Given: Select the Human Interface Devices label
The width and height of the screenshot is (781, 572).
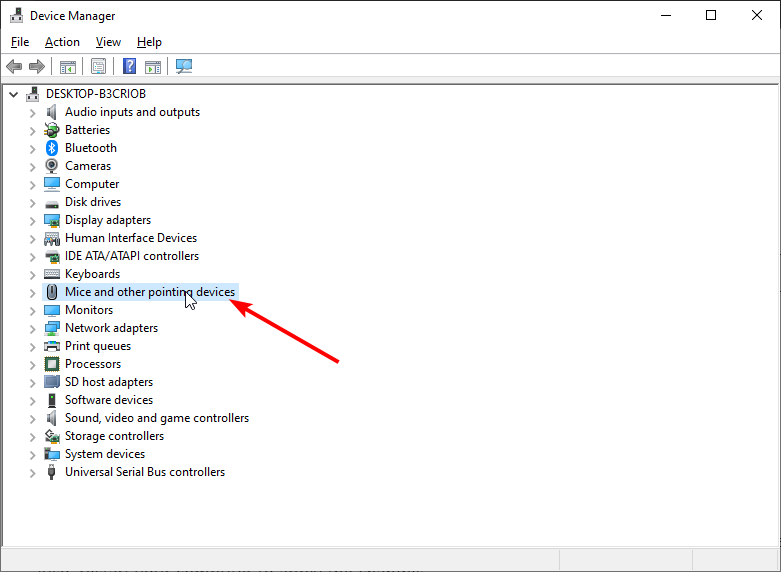Looking at the screenshot, I should (131, 238).
